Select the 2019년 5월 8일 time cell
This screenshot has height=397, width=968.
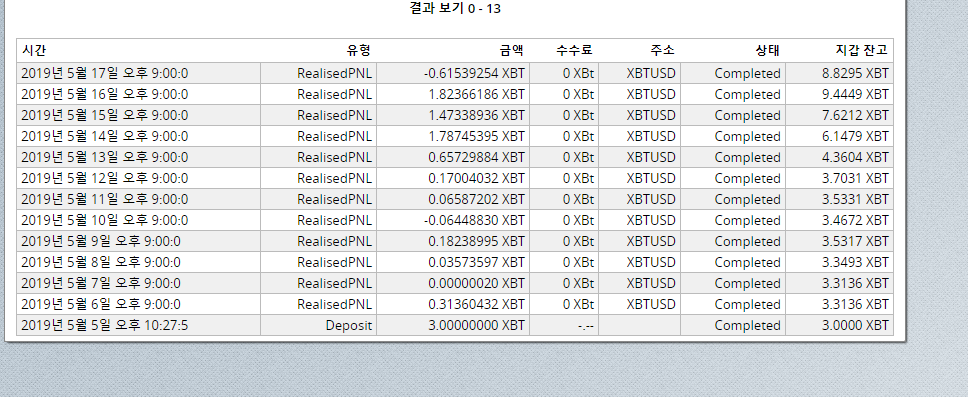point(138,262)
